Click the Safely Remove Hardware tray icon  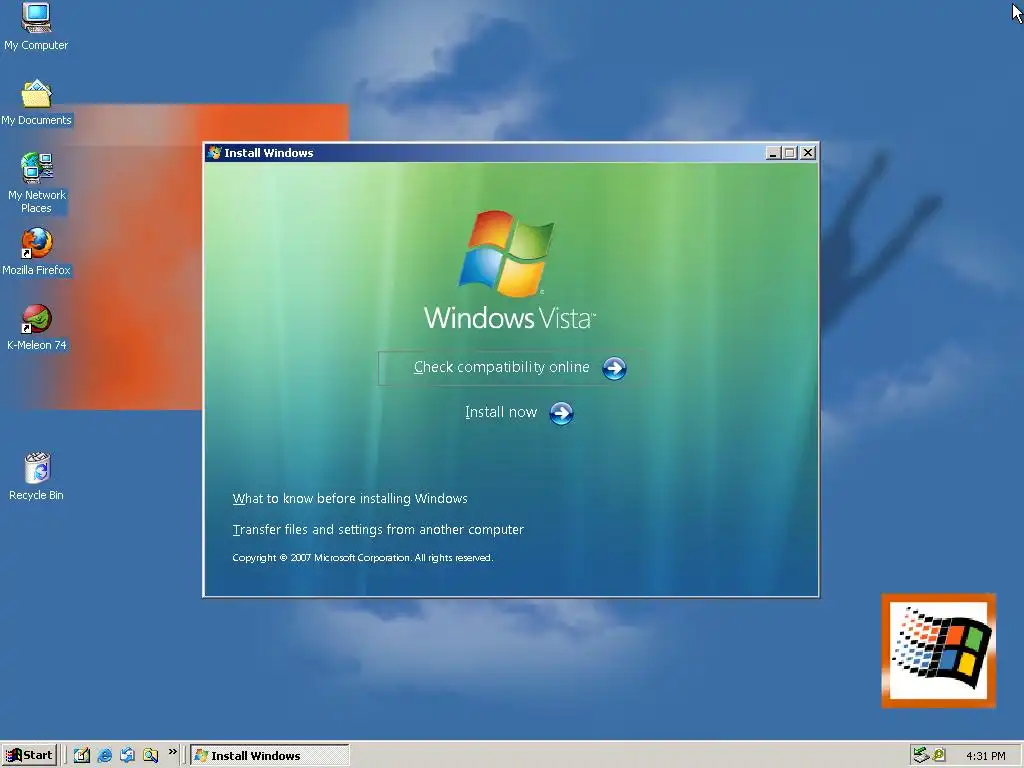point(921,756)
